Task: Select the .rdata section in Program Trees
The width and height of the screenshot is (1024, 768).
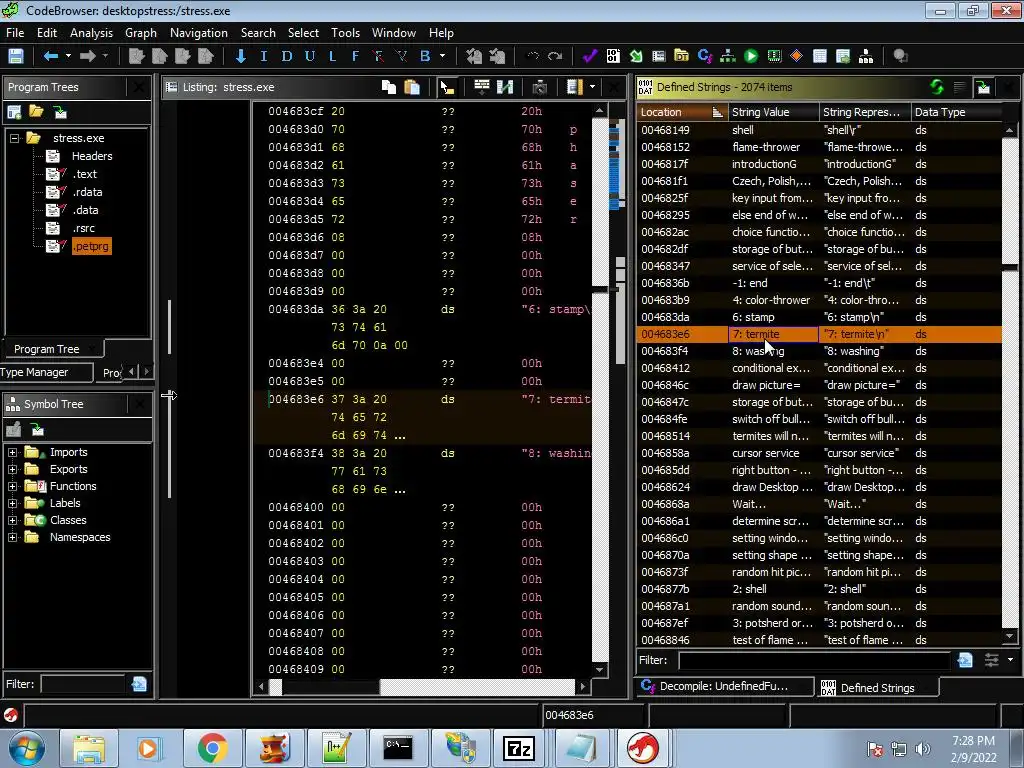Action: click(x=87, y=192)
